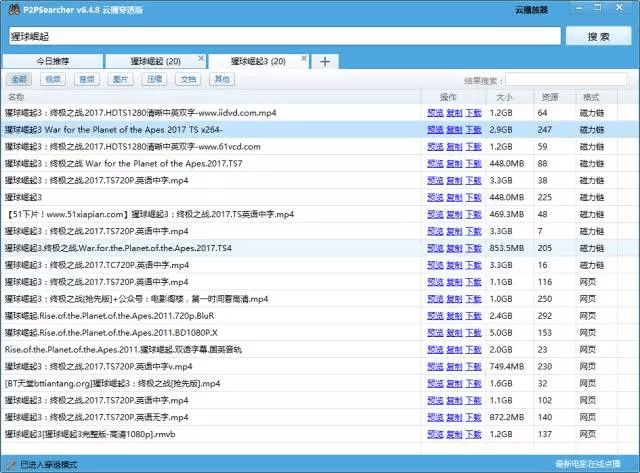Click 复制 link for the 749.4MB row
The image size is (640, 473).
pyautogui.click(x=454, y=367)
